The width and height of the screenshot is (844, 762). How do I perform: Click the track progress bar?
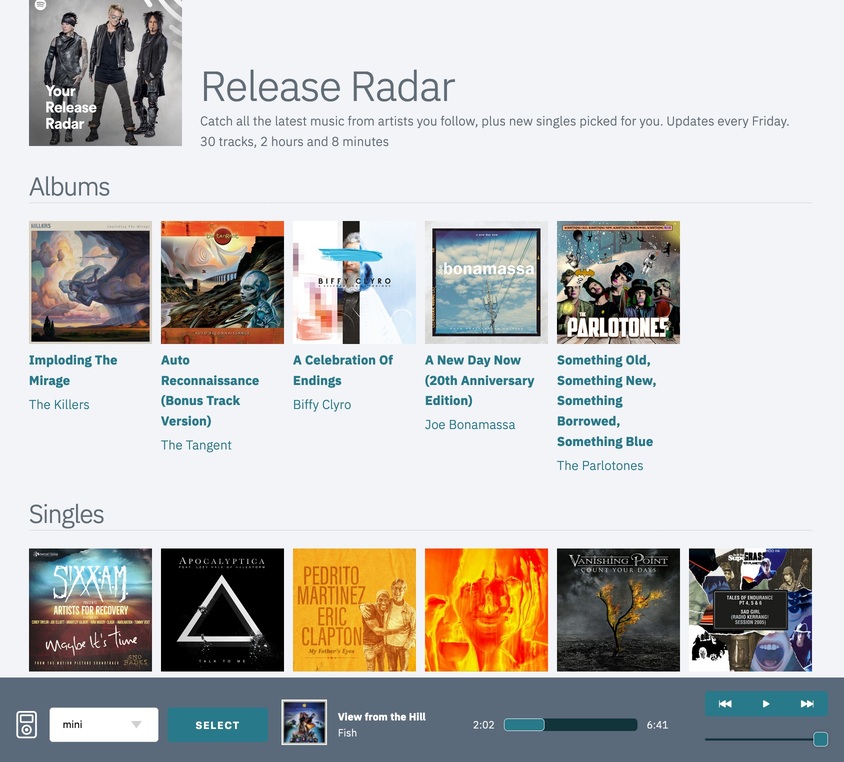[571, 725]
